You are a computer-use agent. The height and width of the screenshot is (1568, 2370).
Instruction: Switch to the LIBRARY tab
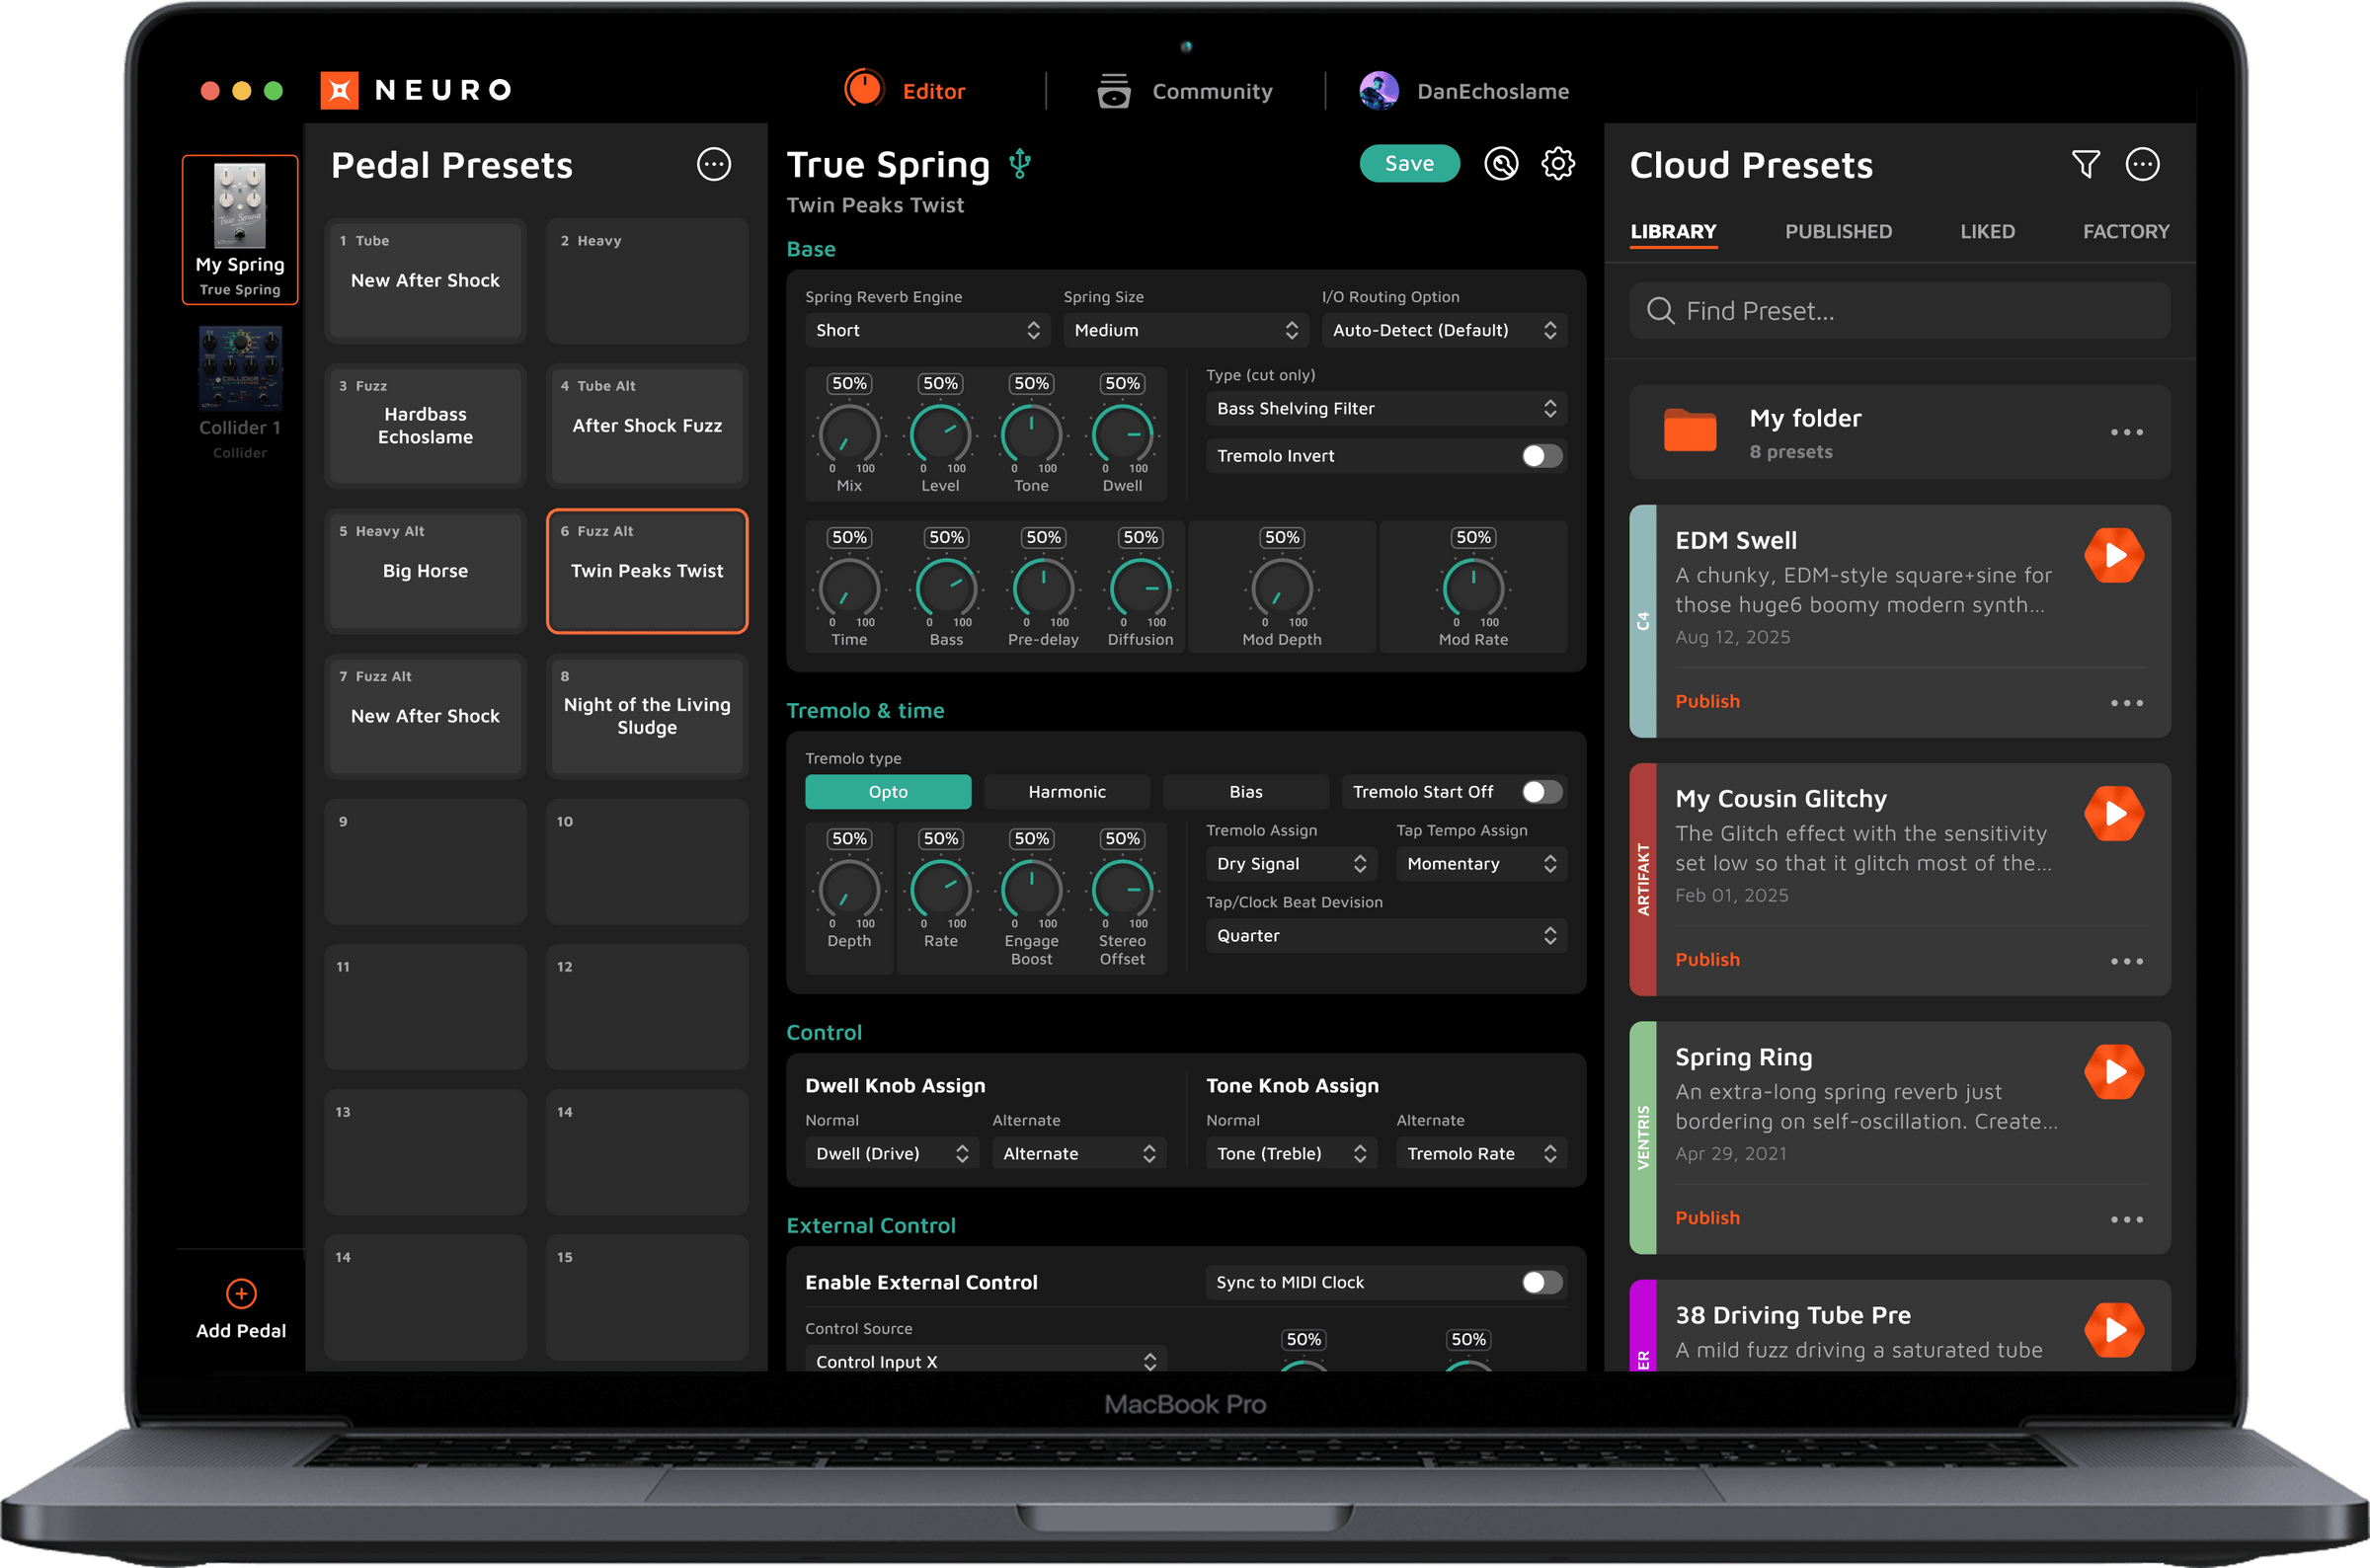(x=1673, y=232)
